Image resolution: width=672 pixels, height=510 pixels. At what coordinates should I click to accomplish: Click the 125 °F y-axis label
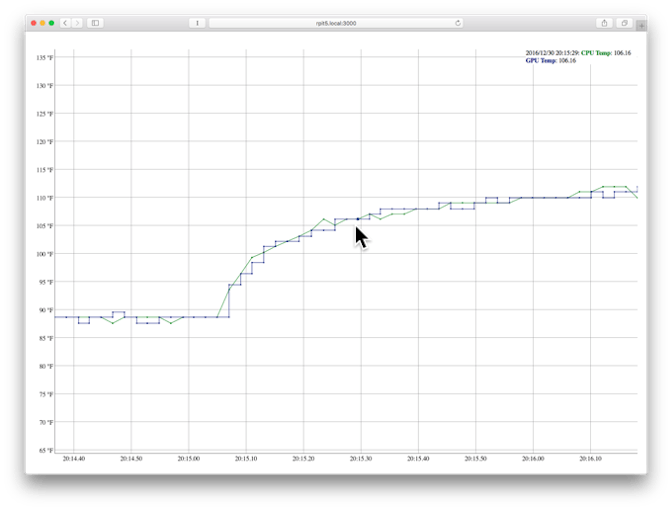coord(45,114)
